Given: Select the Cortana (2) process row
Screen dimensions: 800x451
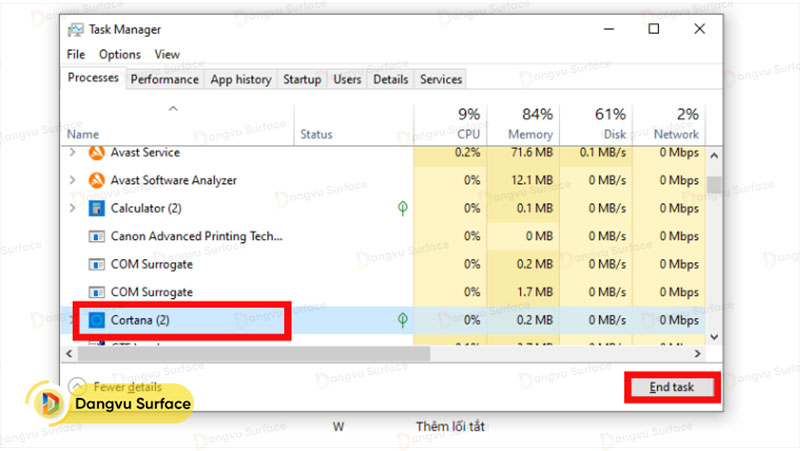Looking at the screenshot, I should [x=383, y=320].
